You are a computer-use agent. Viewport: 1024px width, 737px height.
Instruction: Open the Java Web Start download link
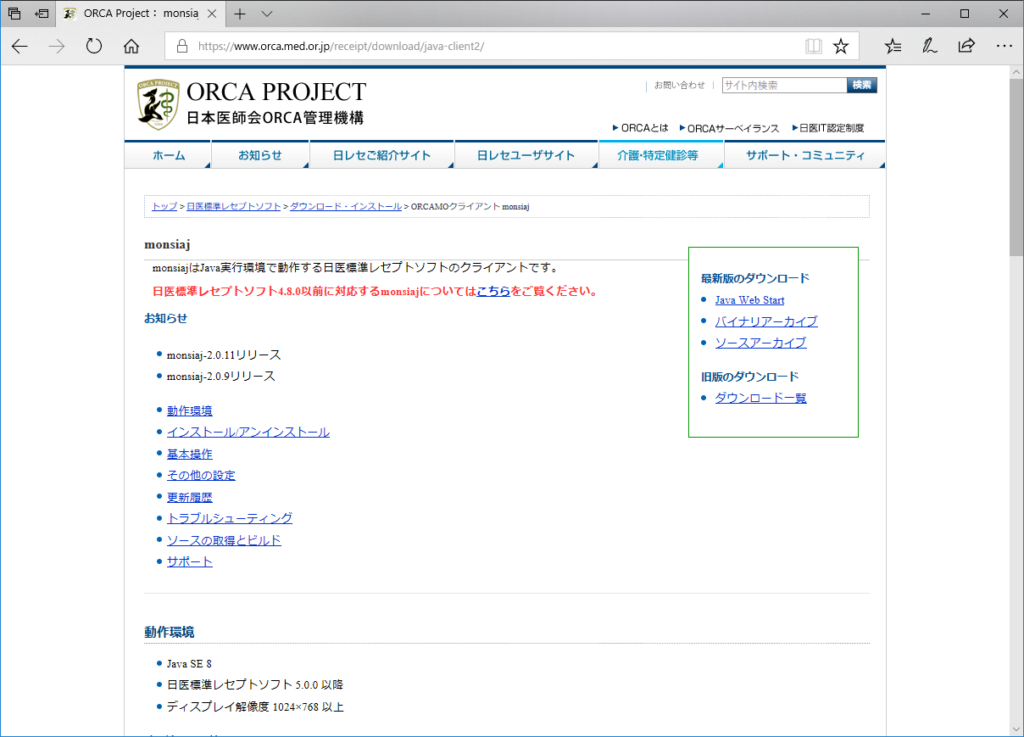tap(749, 300)
